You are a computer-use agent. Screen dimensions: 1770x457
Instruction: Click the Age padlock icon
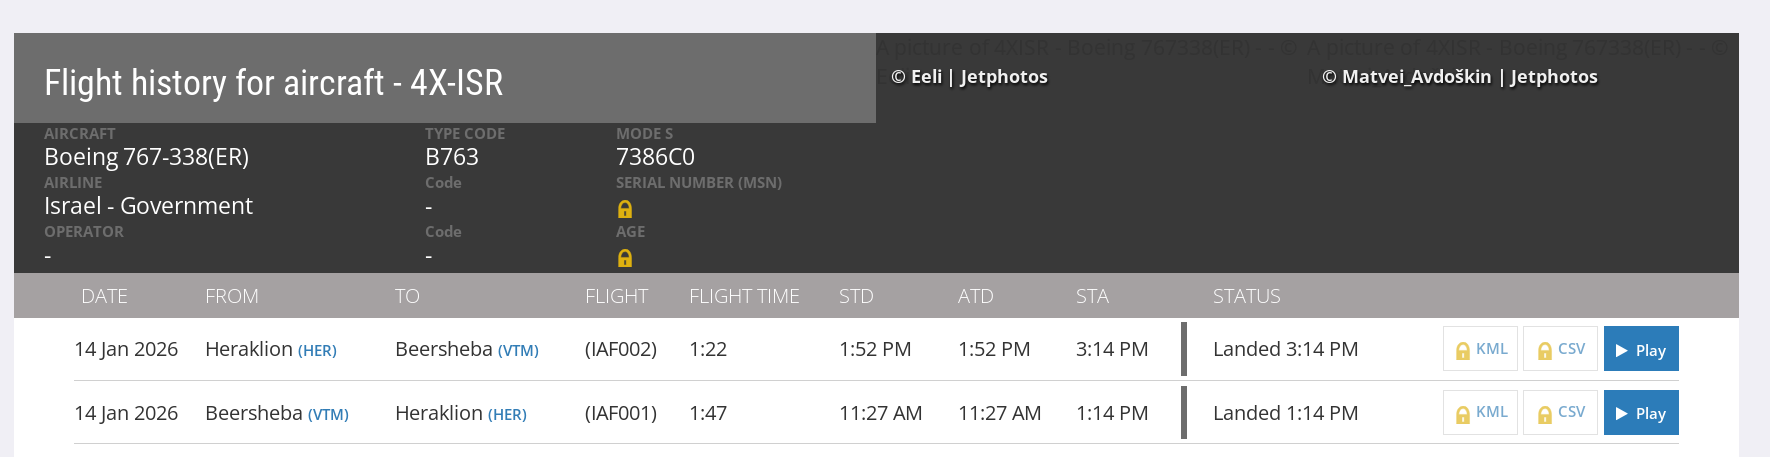pyautogui.click(x=625, y=258)
